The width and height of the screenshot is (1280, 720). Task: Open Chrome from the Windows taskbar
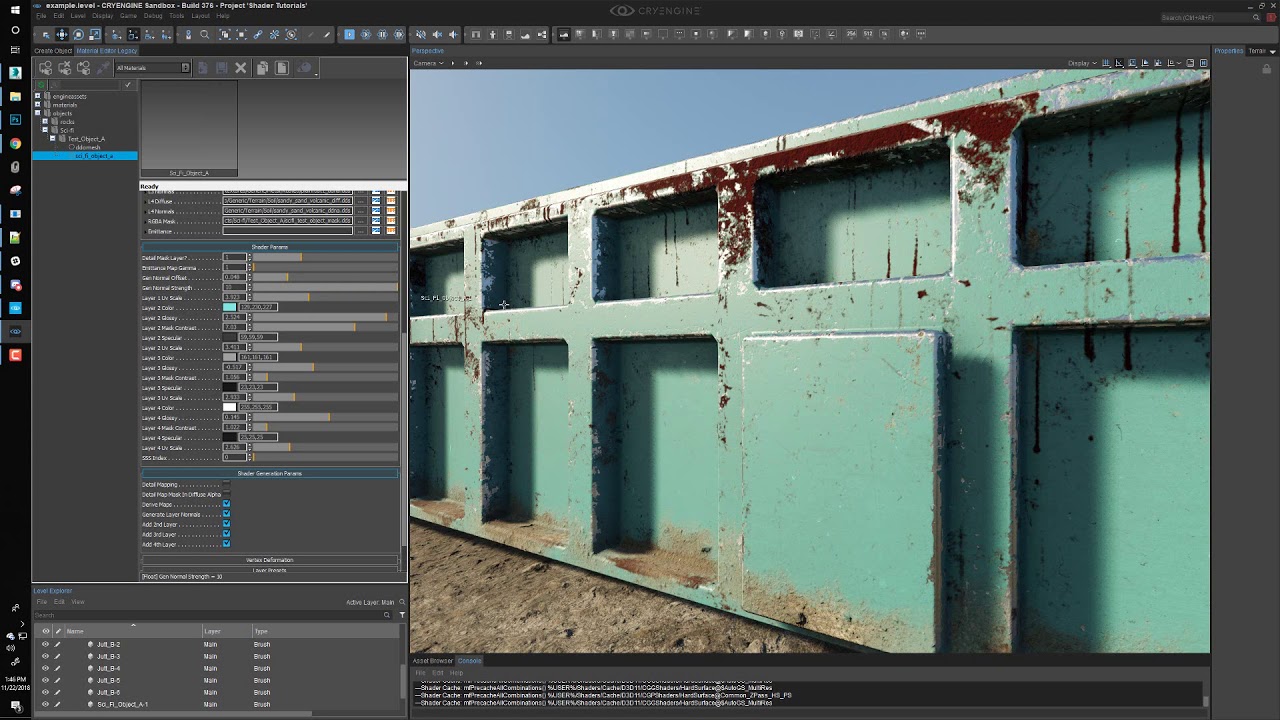15,143
